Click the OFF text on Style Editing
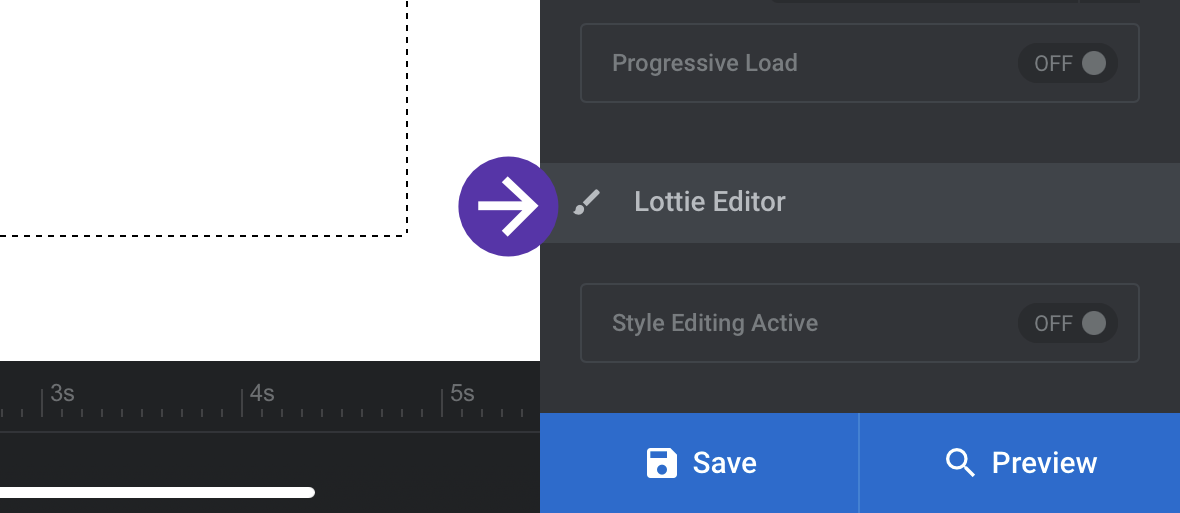The image size is (1180, 513). [x=1053, y=323]
